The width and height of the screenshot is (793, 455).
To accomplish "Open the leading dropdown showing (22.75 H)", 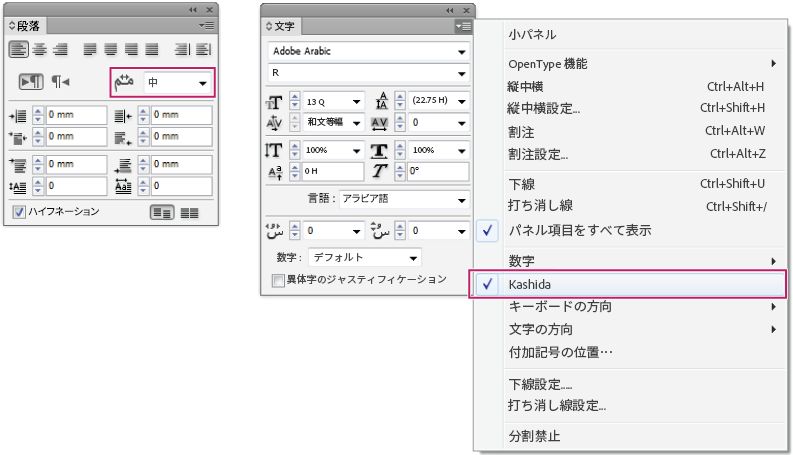I will (439, 101).
